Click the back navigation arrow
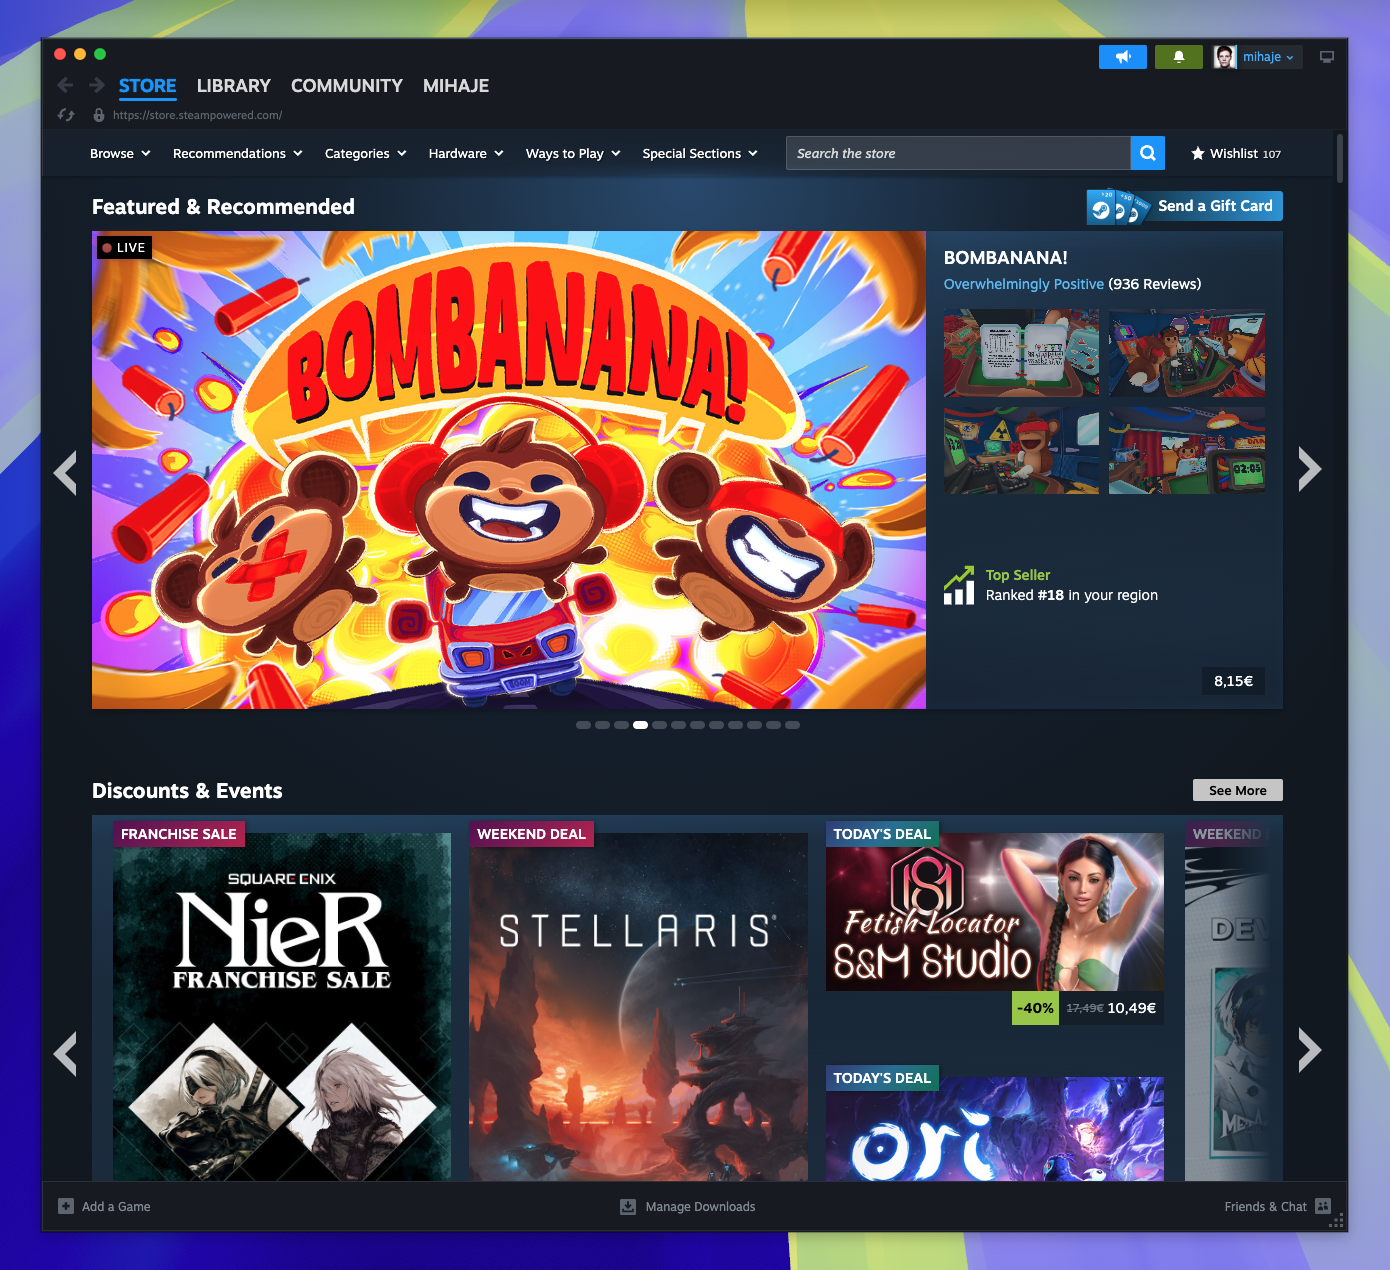The height and width of the screenshot is (1270, 1390). pos(65,85)
